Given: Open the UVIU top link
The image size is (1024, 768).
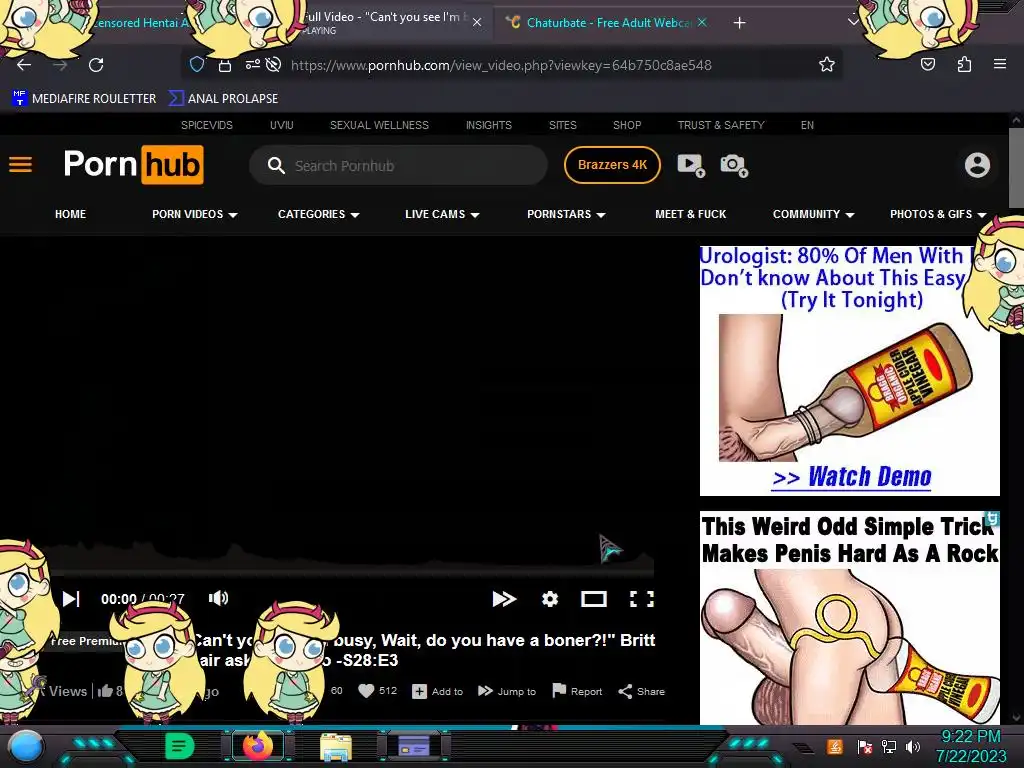Looking at the screenshot, I should click(281, 125).
